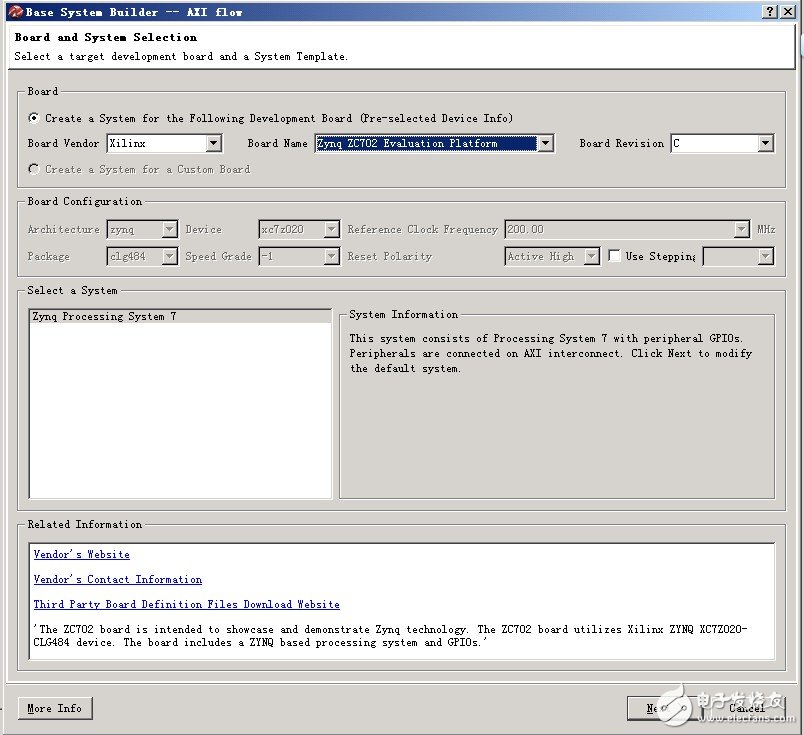This screenshot has width=804, height=735.
Task: Open the Vendor's Website link
Action: (81, 554)
